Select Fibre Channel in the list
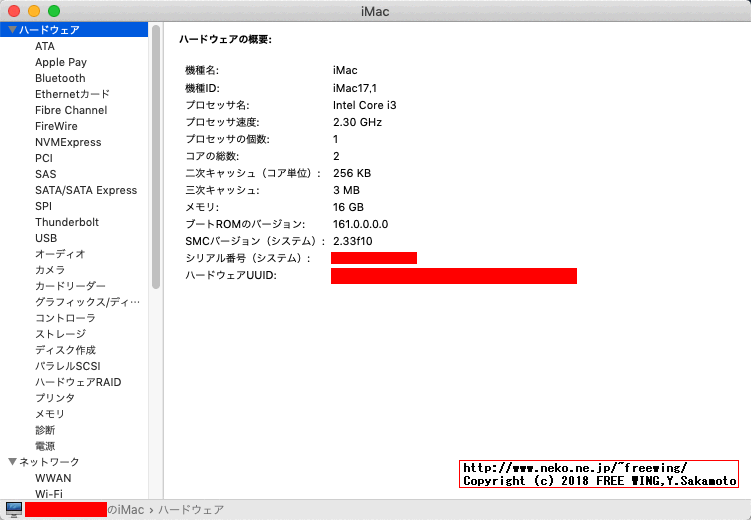751x520 pixels. click(71, 110)
